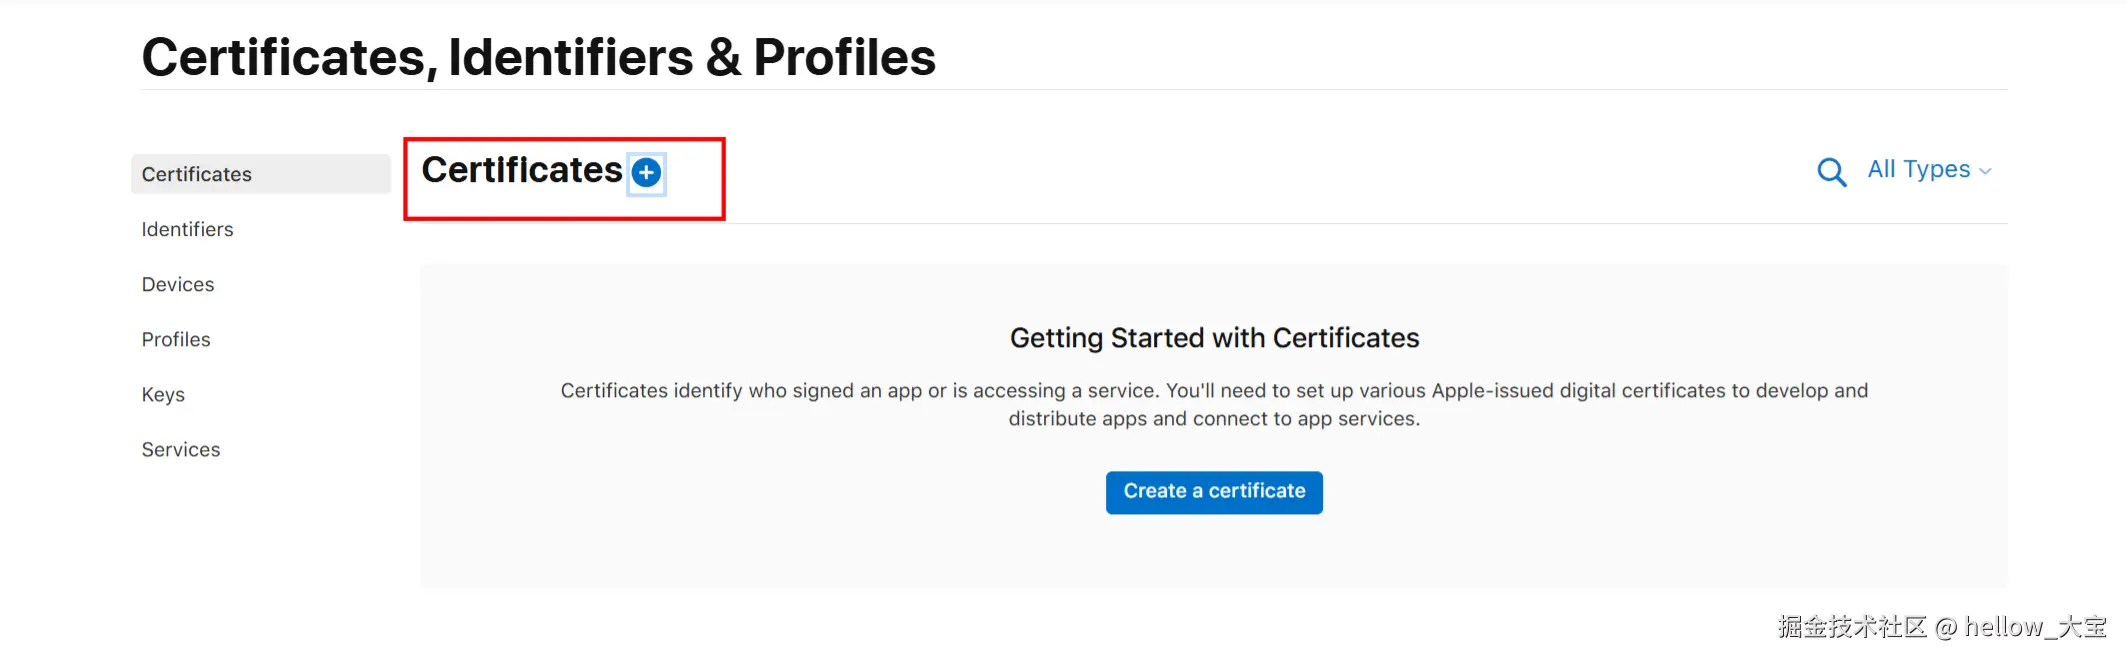Click the 掘金技术社区 watermark text
2127x660 pixels.
pos(1852,627)
